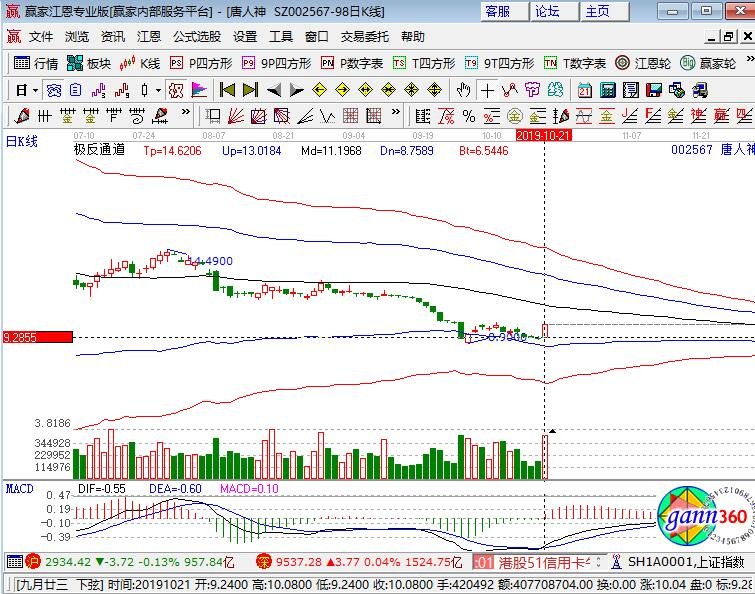Click the purple 节 node icon
This screenshot has height=594, width=755.
(533, 90)
